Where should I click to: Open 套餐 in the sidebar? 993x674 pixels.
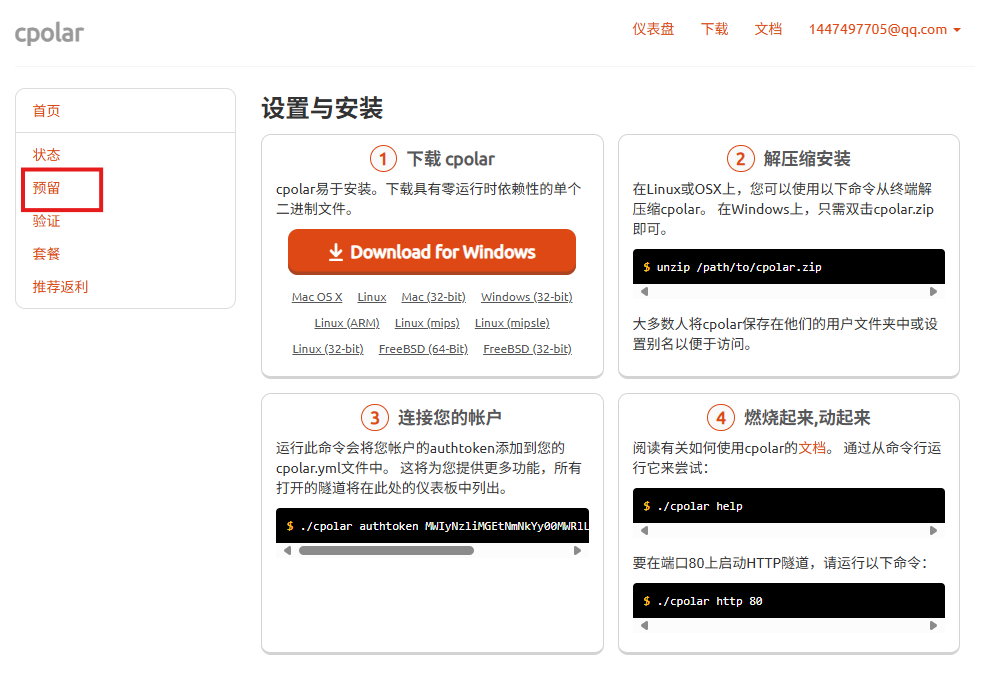click(46, 254)
